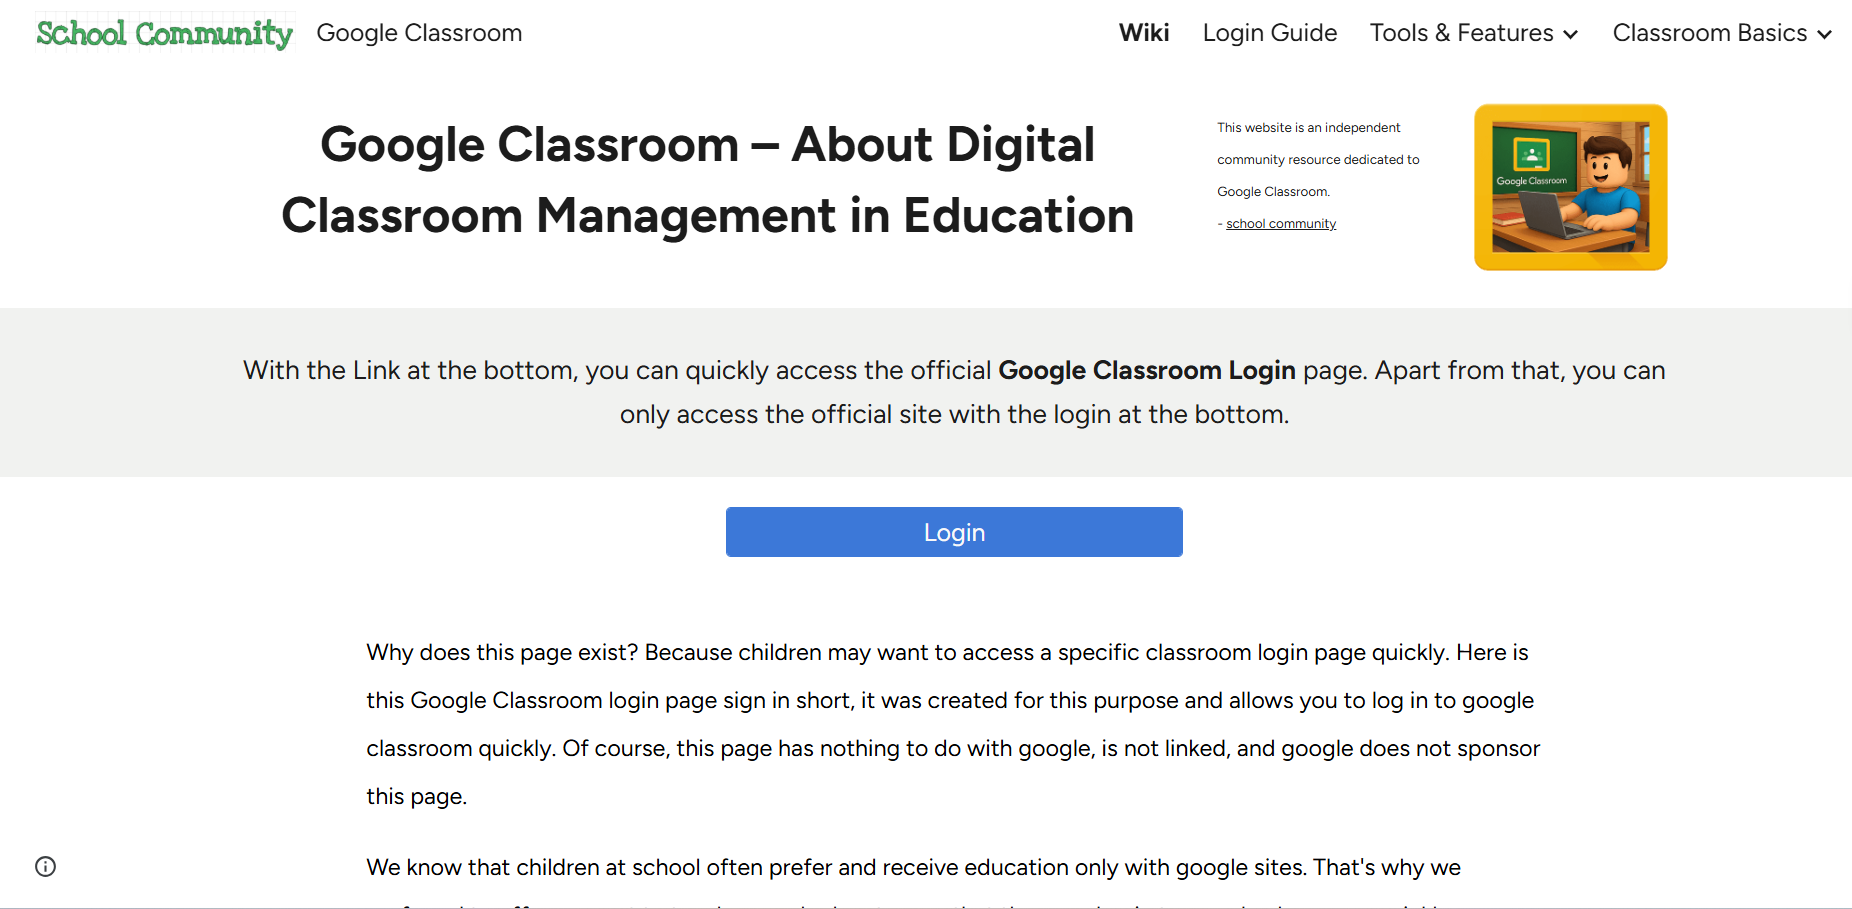Screen dimensions: 1852x909
Task: Open the Tools & Features dropdown
Action: [x=1472, y=33]
